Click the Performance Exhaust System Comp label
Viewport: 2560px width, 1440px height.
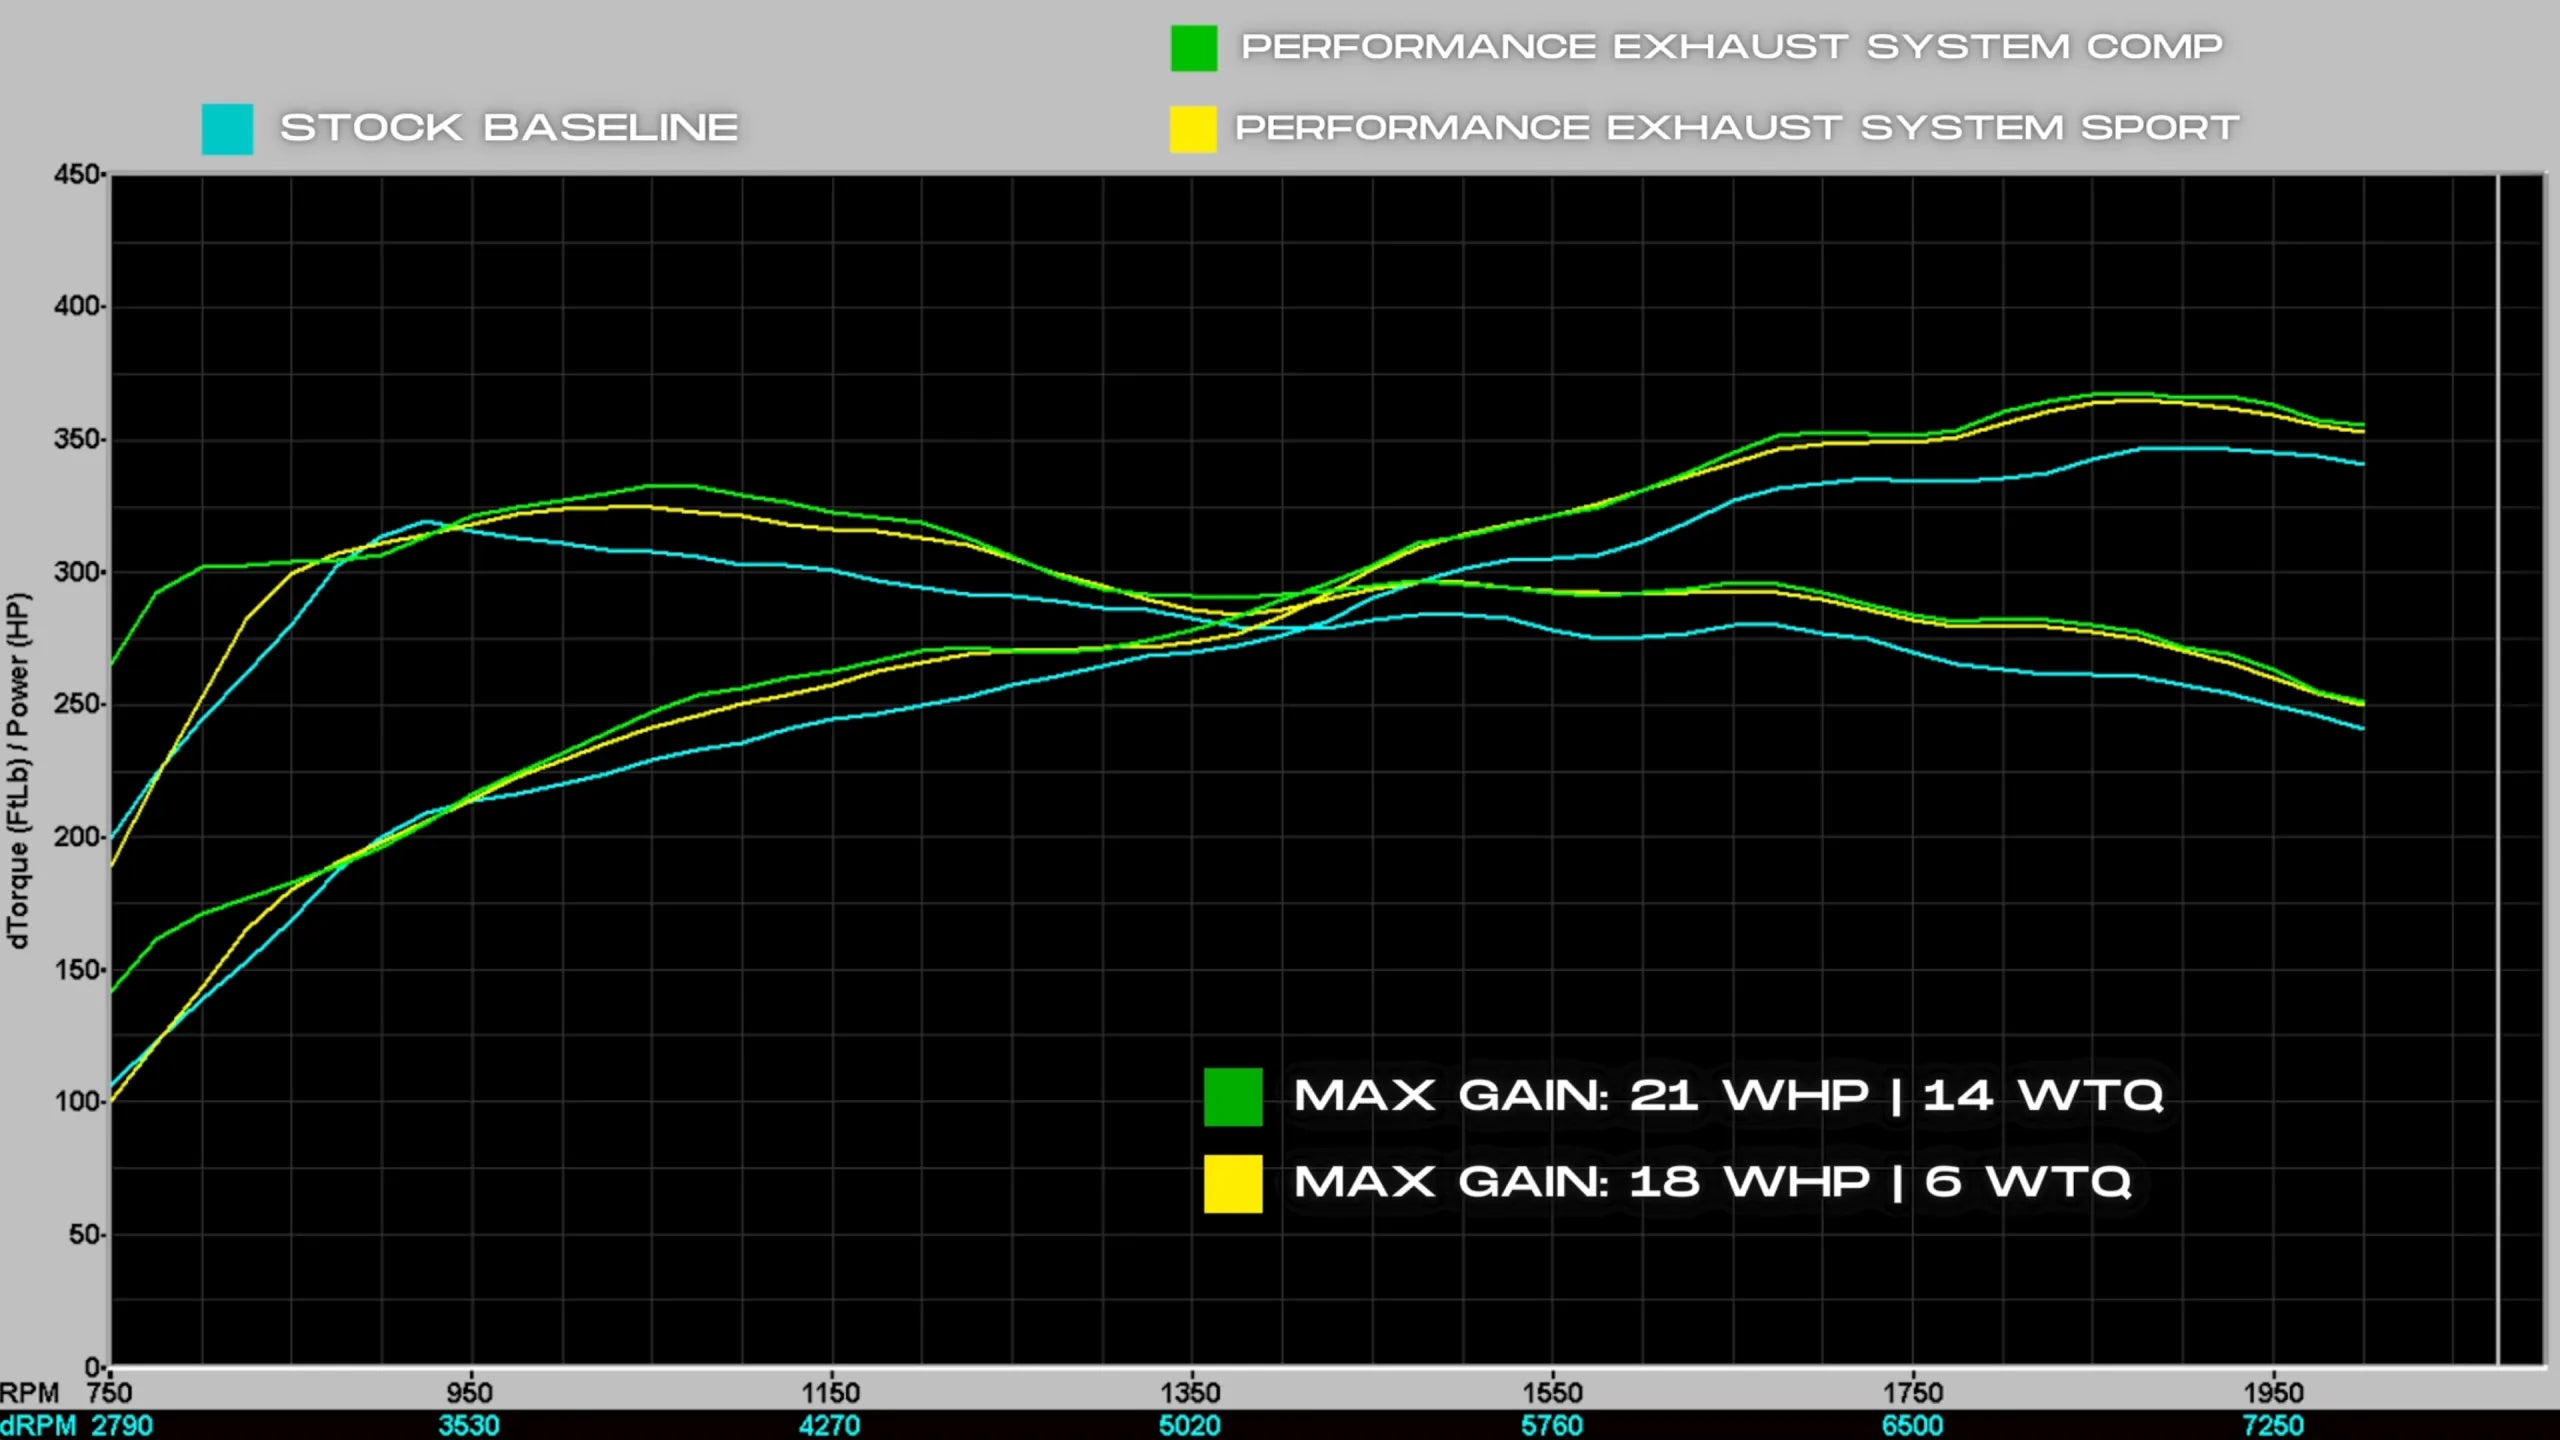(1731, 47)
